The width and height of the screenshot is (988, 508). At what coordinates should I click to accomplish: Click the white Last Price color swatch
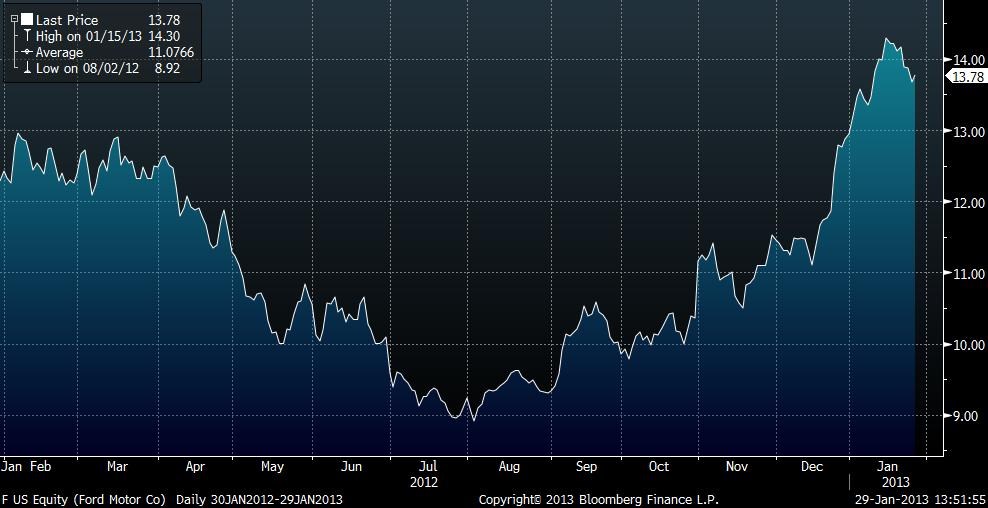tap(26, 20)
